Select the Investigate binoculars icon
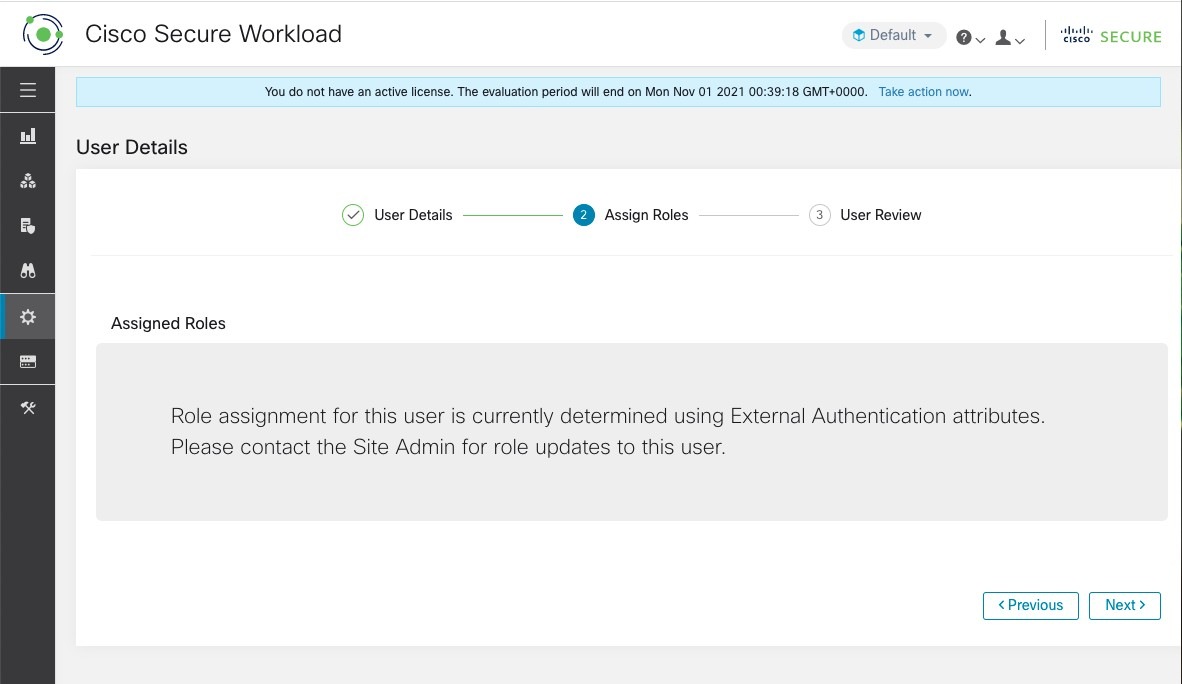Screen dimensions: 1182x684 [27, 270]
